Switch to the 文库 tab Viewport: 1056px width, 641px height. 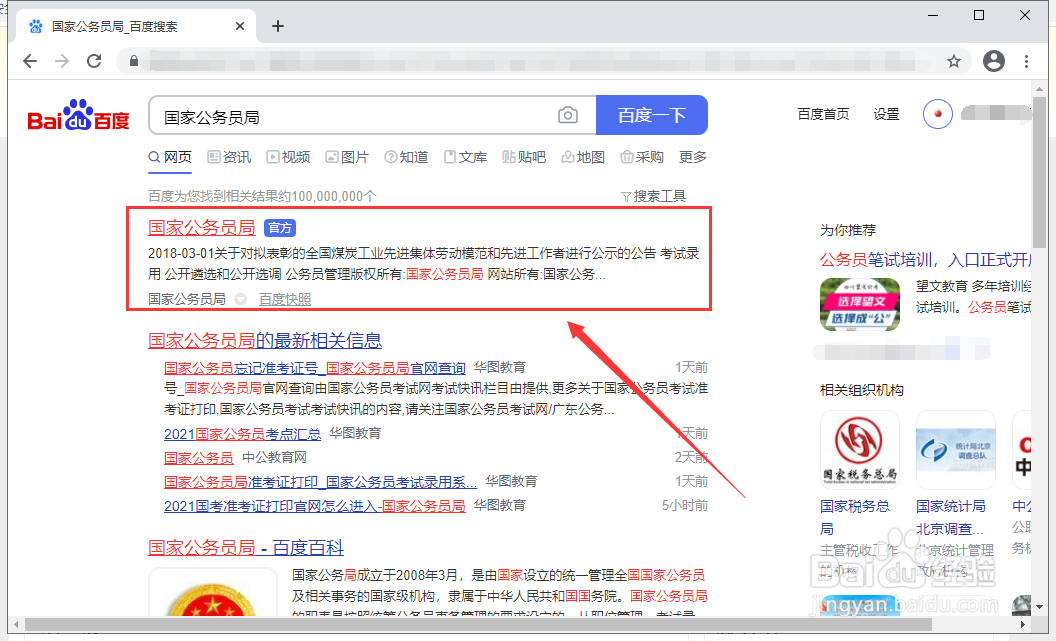pyautogui.click(x=465, y=157)
